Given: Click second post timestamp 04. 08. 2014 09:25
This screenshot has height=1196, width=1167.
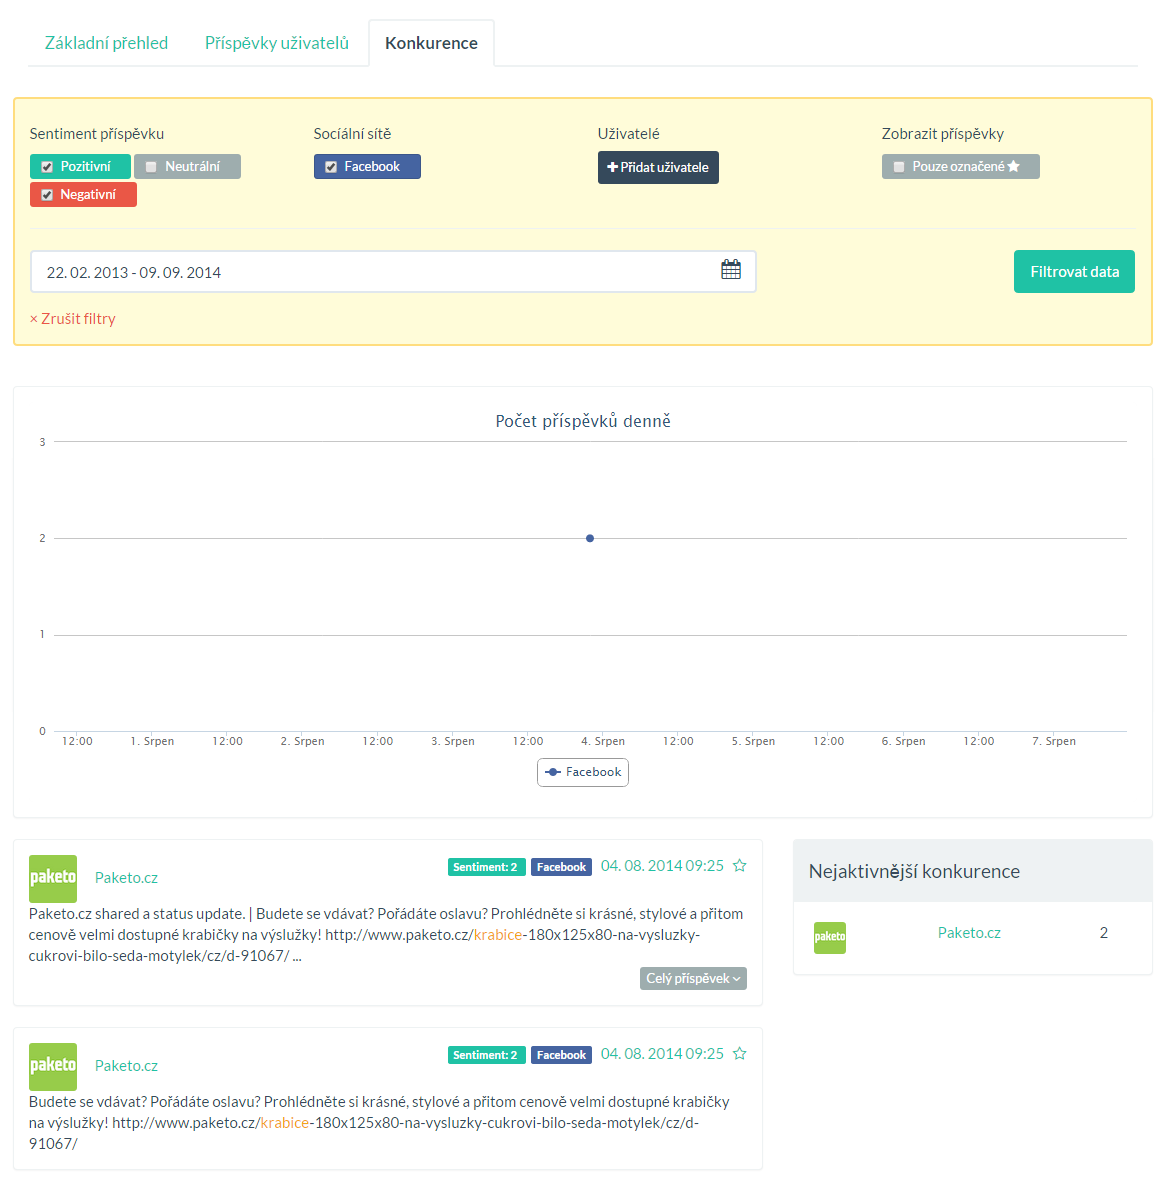Looking at the screenshot, I should point(662,1053).
